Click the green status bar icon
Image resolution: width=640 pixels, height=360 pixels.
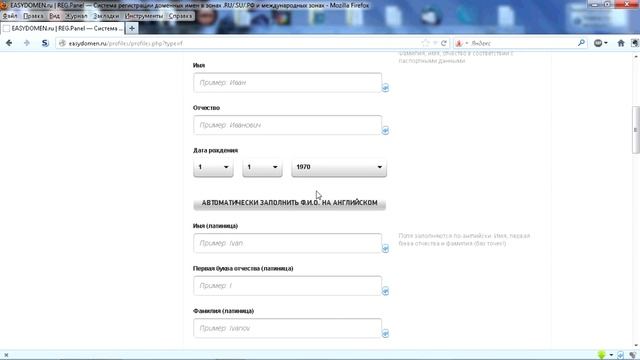(x=602, y=355)
